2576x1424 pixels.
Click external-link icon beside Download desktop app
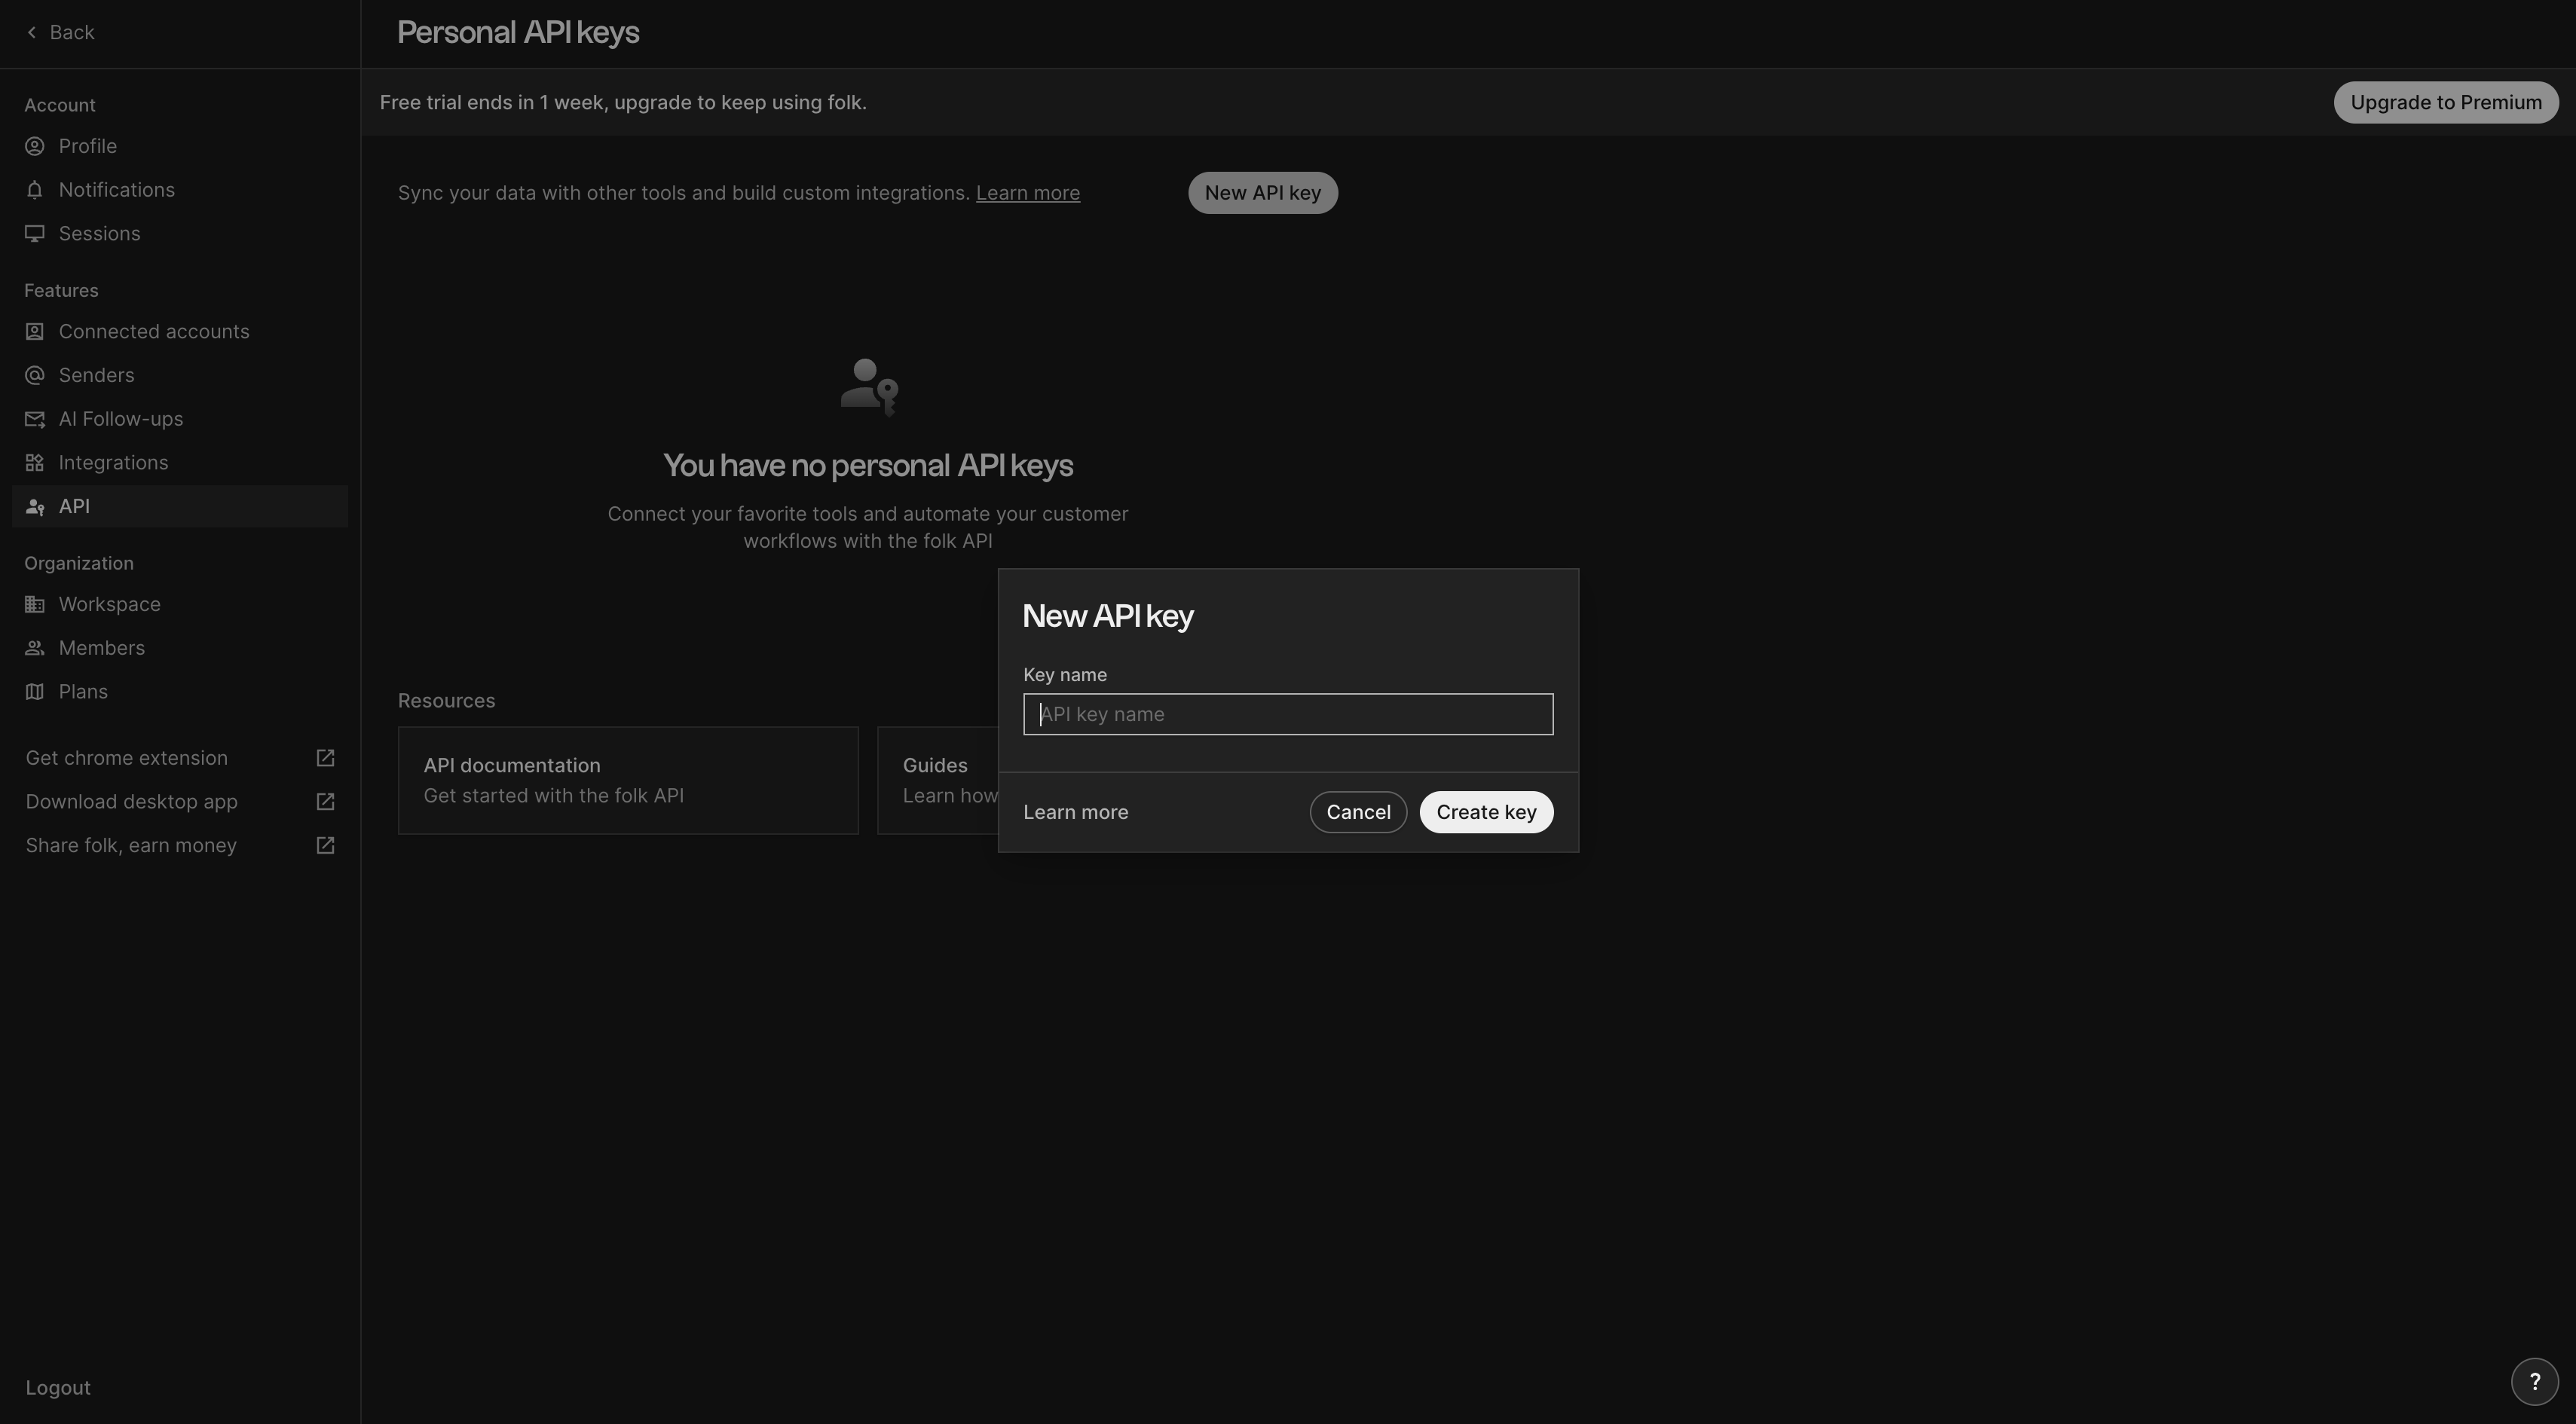coord(325,802)
